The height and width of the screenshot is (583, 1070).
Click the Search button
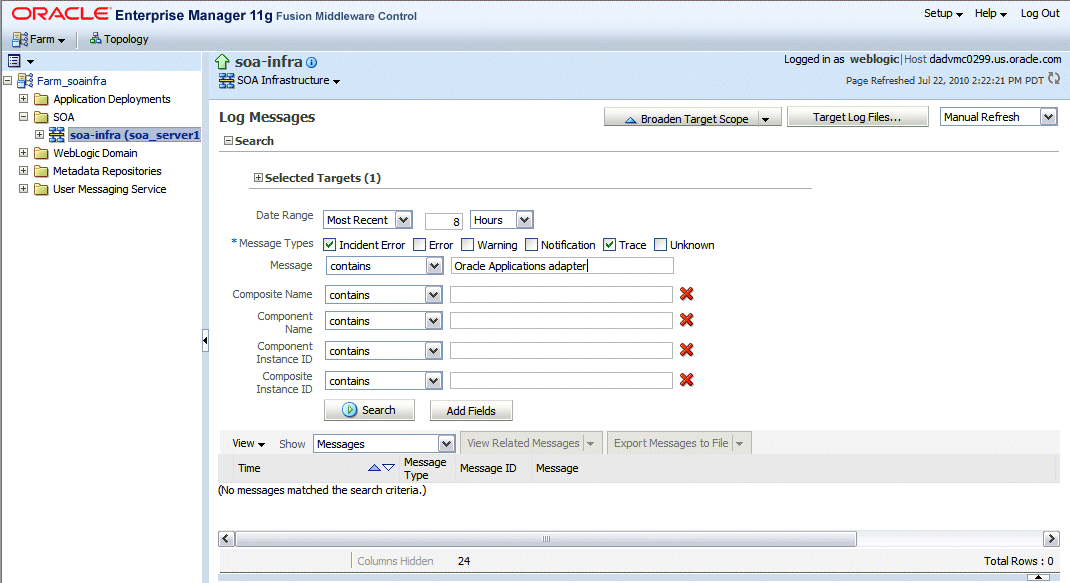pos(369,410)
